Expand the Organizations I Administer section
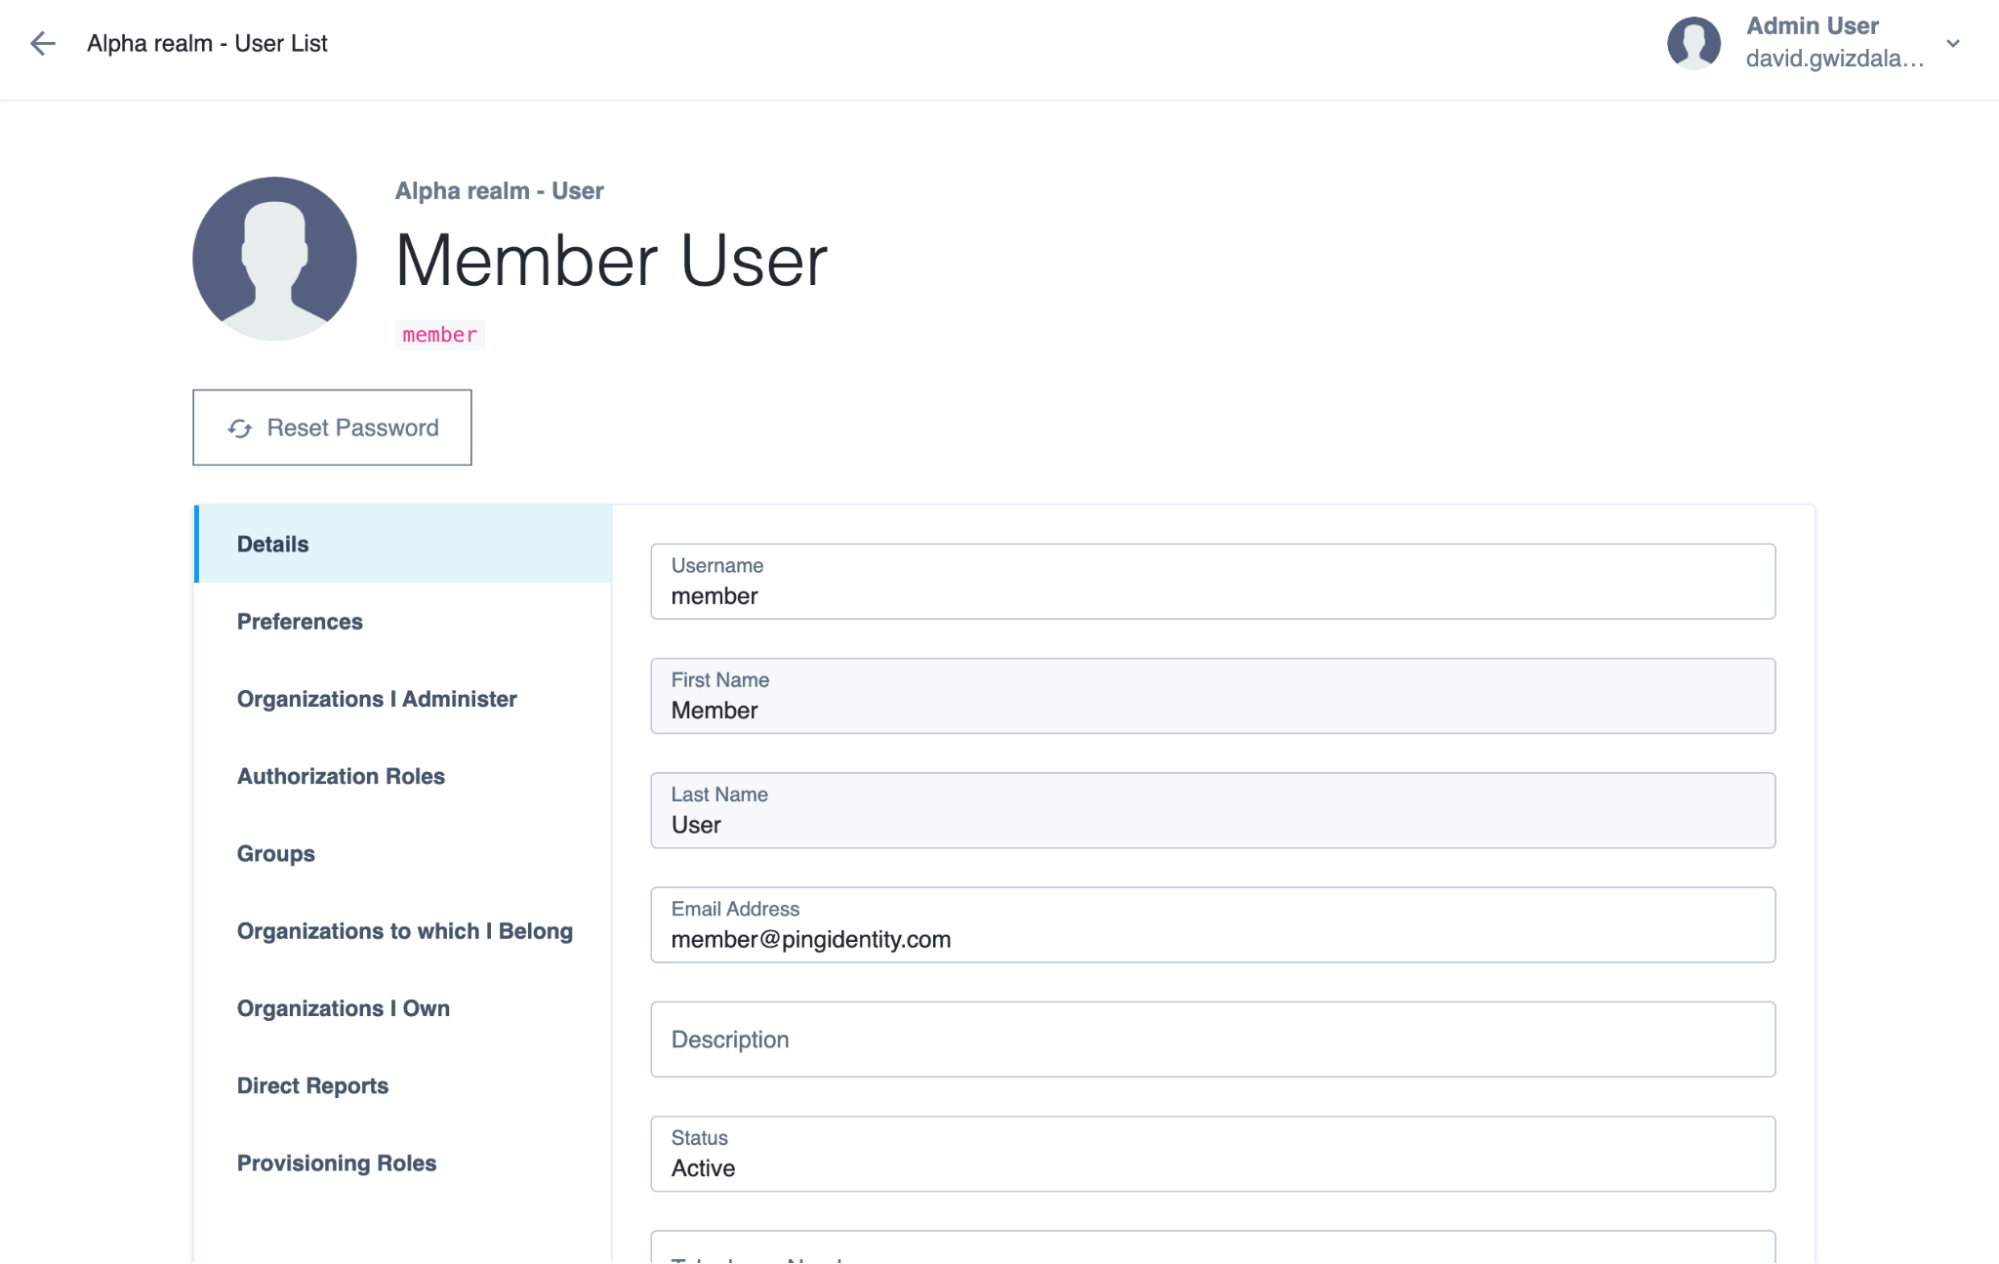Viewport: 1999px width, 1264px height. point(376,698)
